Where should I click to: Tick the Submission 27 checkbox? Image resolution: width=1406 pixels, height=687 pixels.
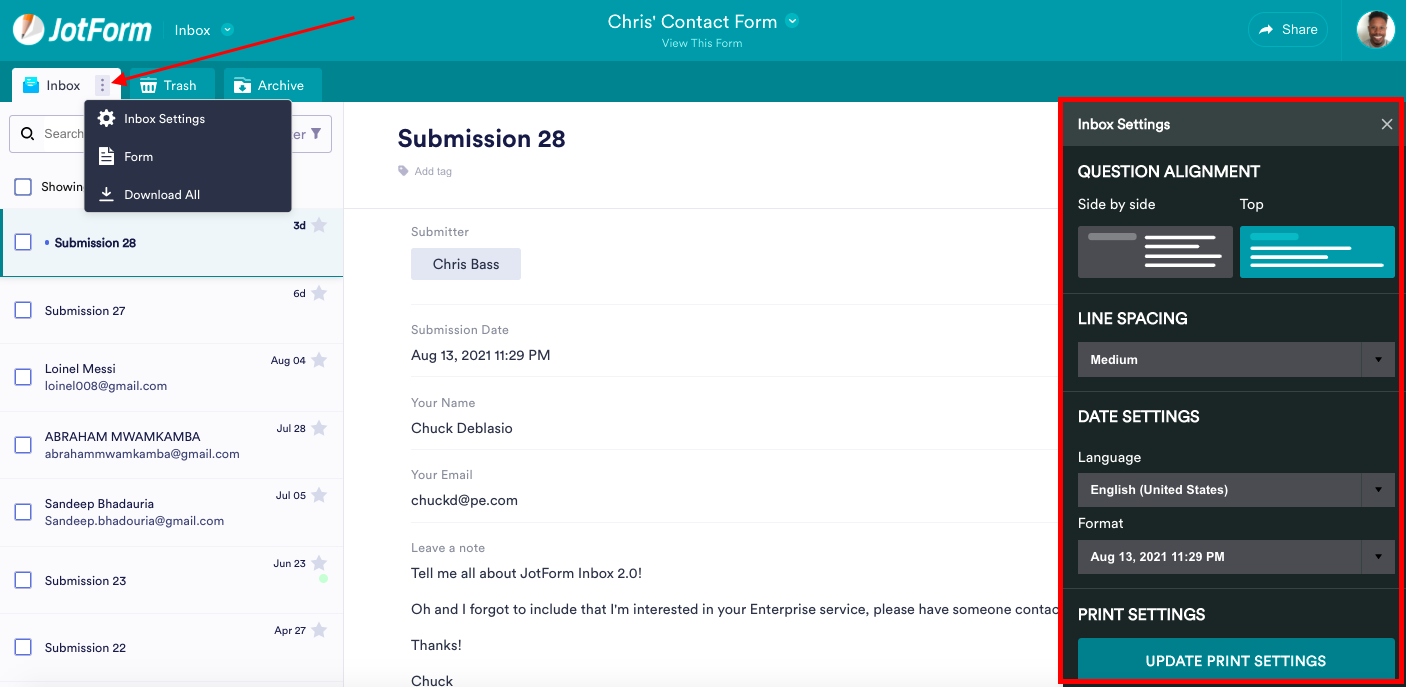[23, 310]
